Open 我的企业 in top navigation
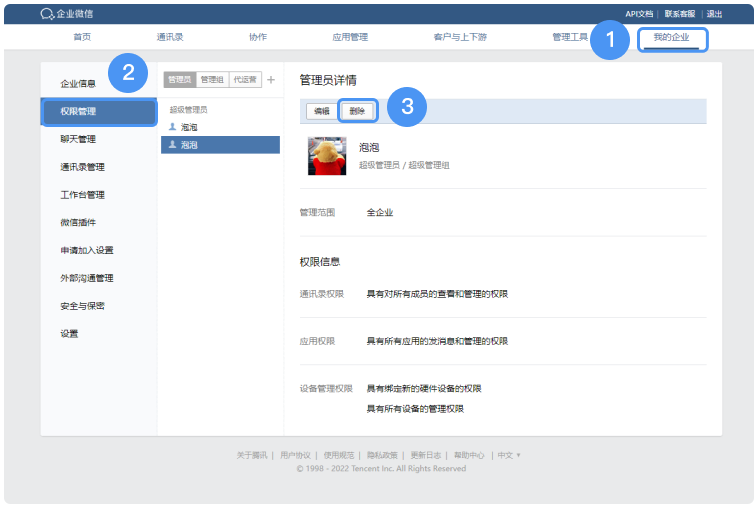The image size is (756, 508). click(x=671, y=37)
